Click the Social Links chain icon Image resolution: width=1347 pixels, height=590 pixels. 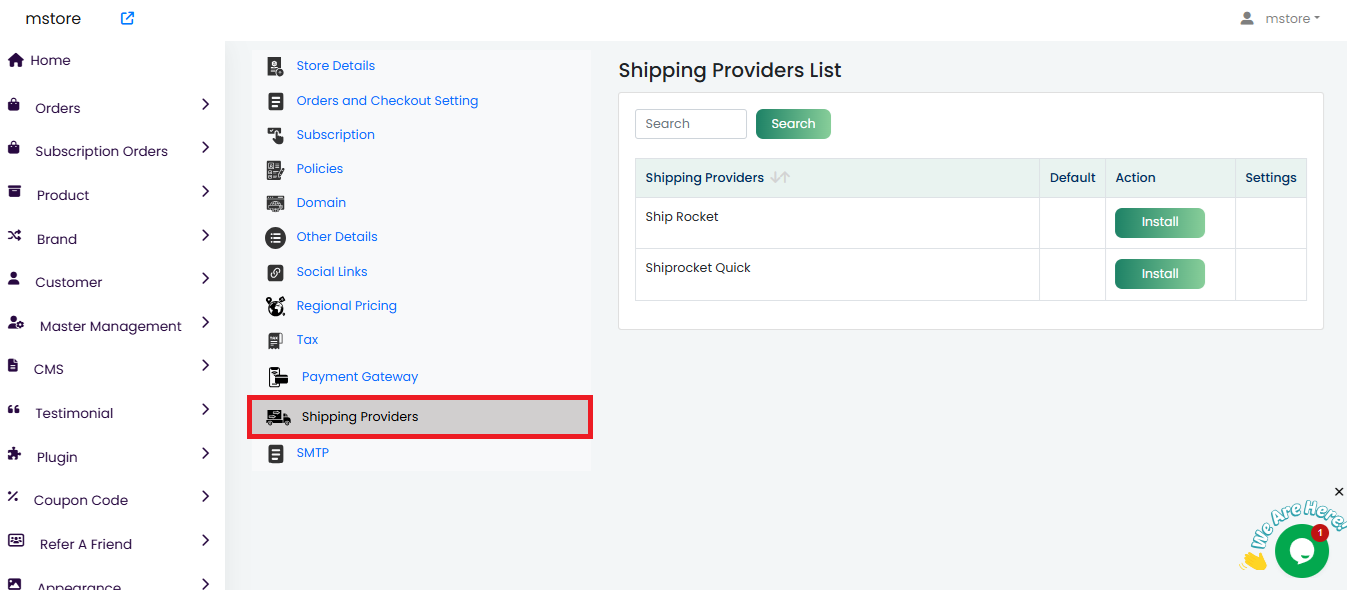[275, 272]
